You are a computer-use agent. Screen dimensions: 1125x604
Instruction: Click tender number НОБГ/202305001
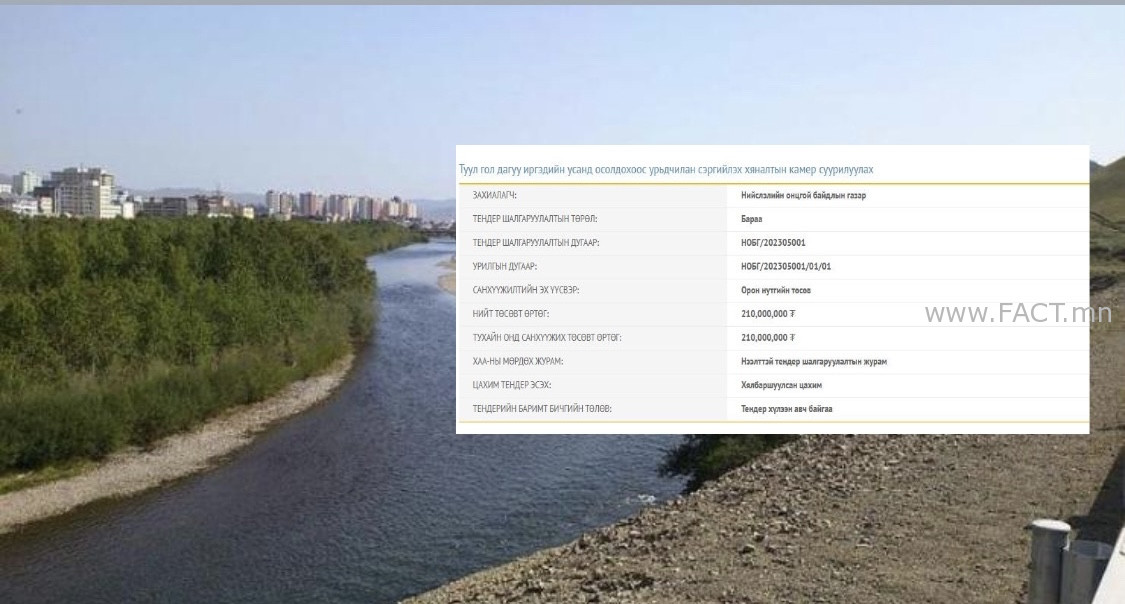(x=773, y=243)
